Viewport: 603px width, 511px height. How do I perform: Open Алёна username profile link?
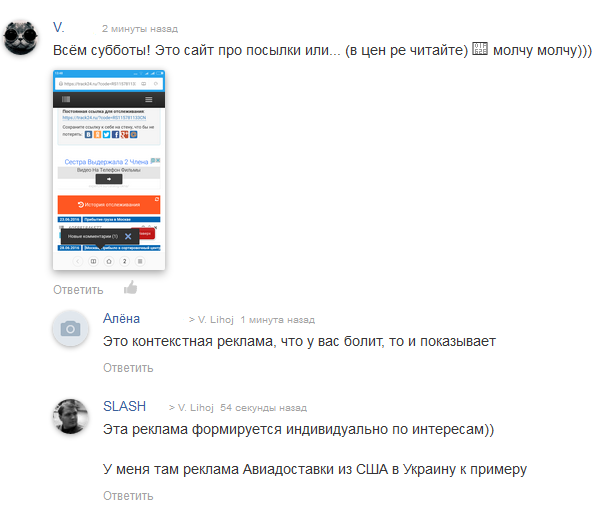122,319
